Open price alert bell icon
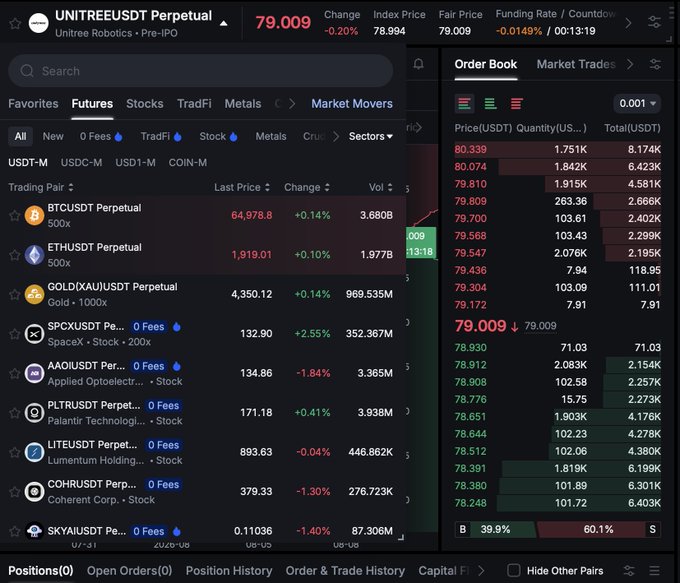This screenshot has height=583, width=680. click(x=418, y=64)
